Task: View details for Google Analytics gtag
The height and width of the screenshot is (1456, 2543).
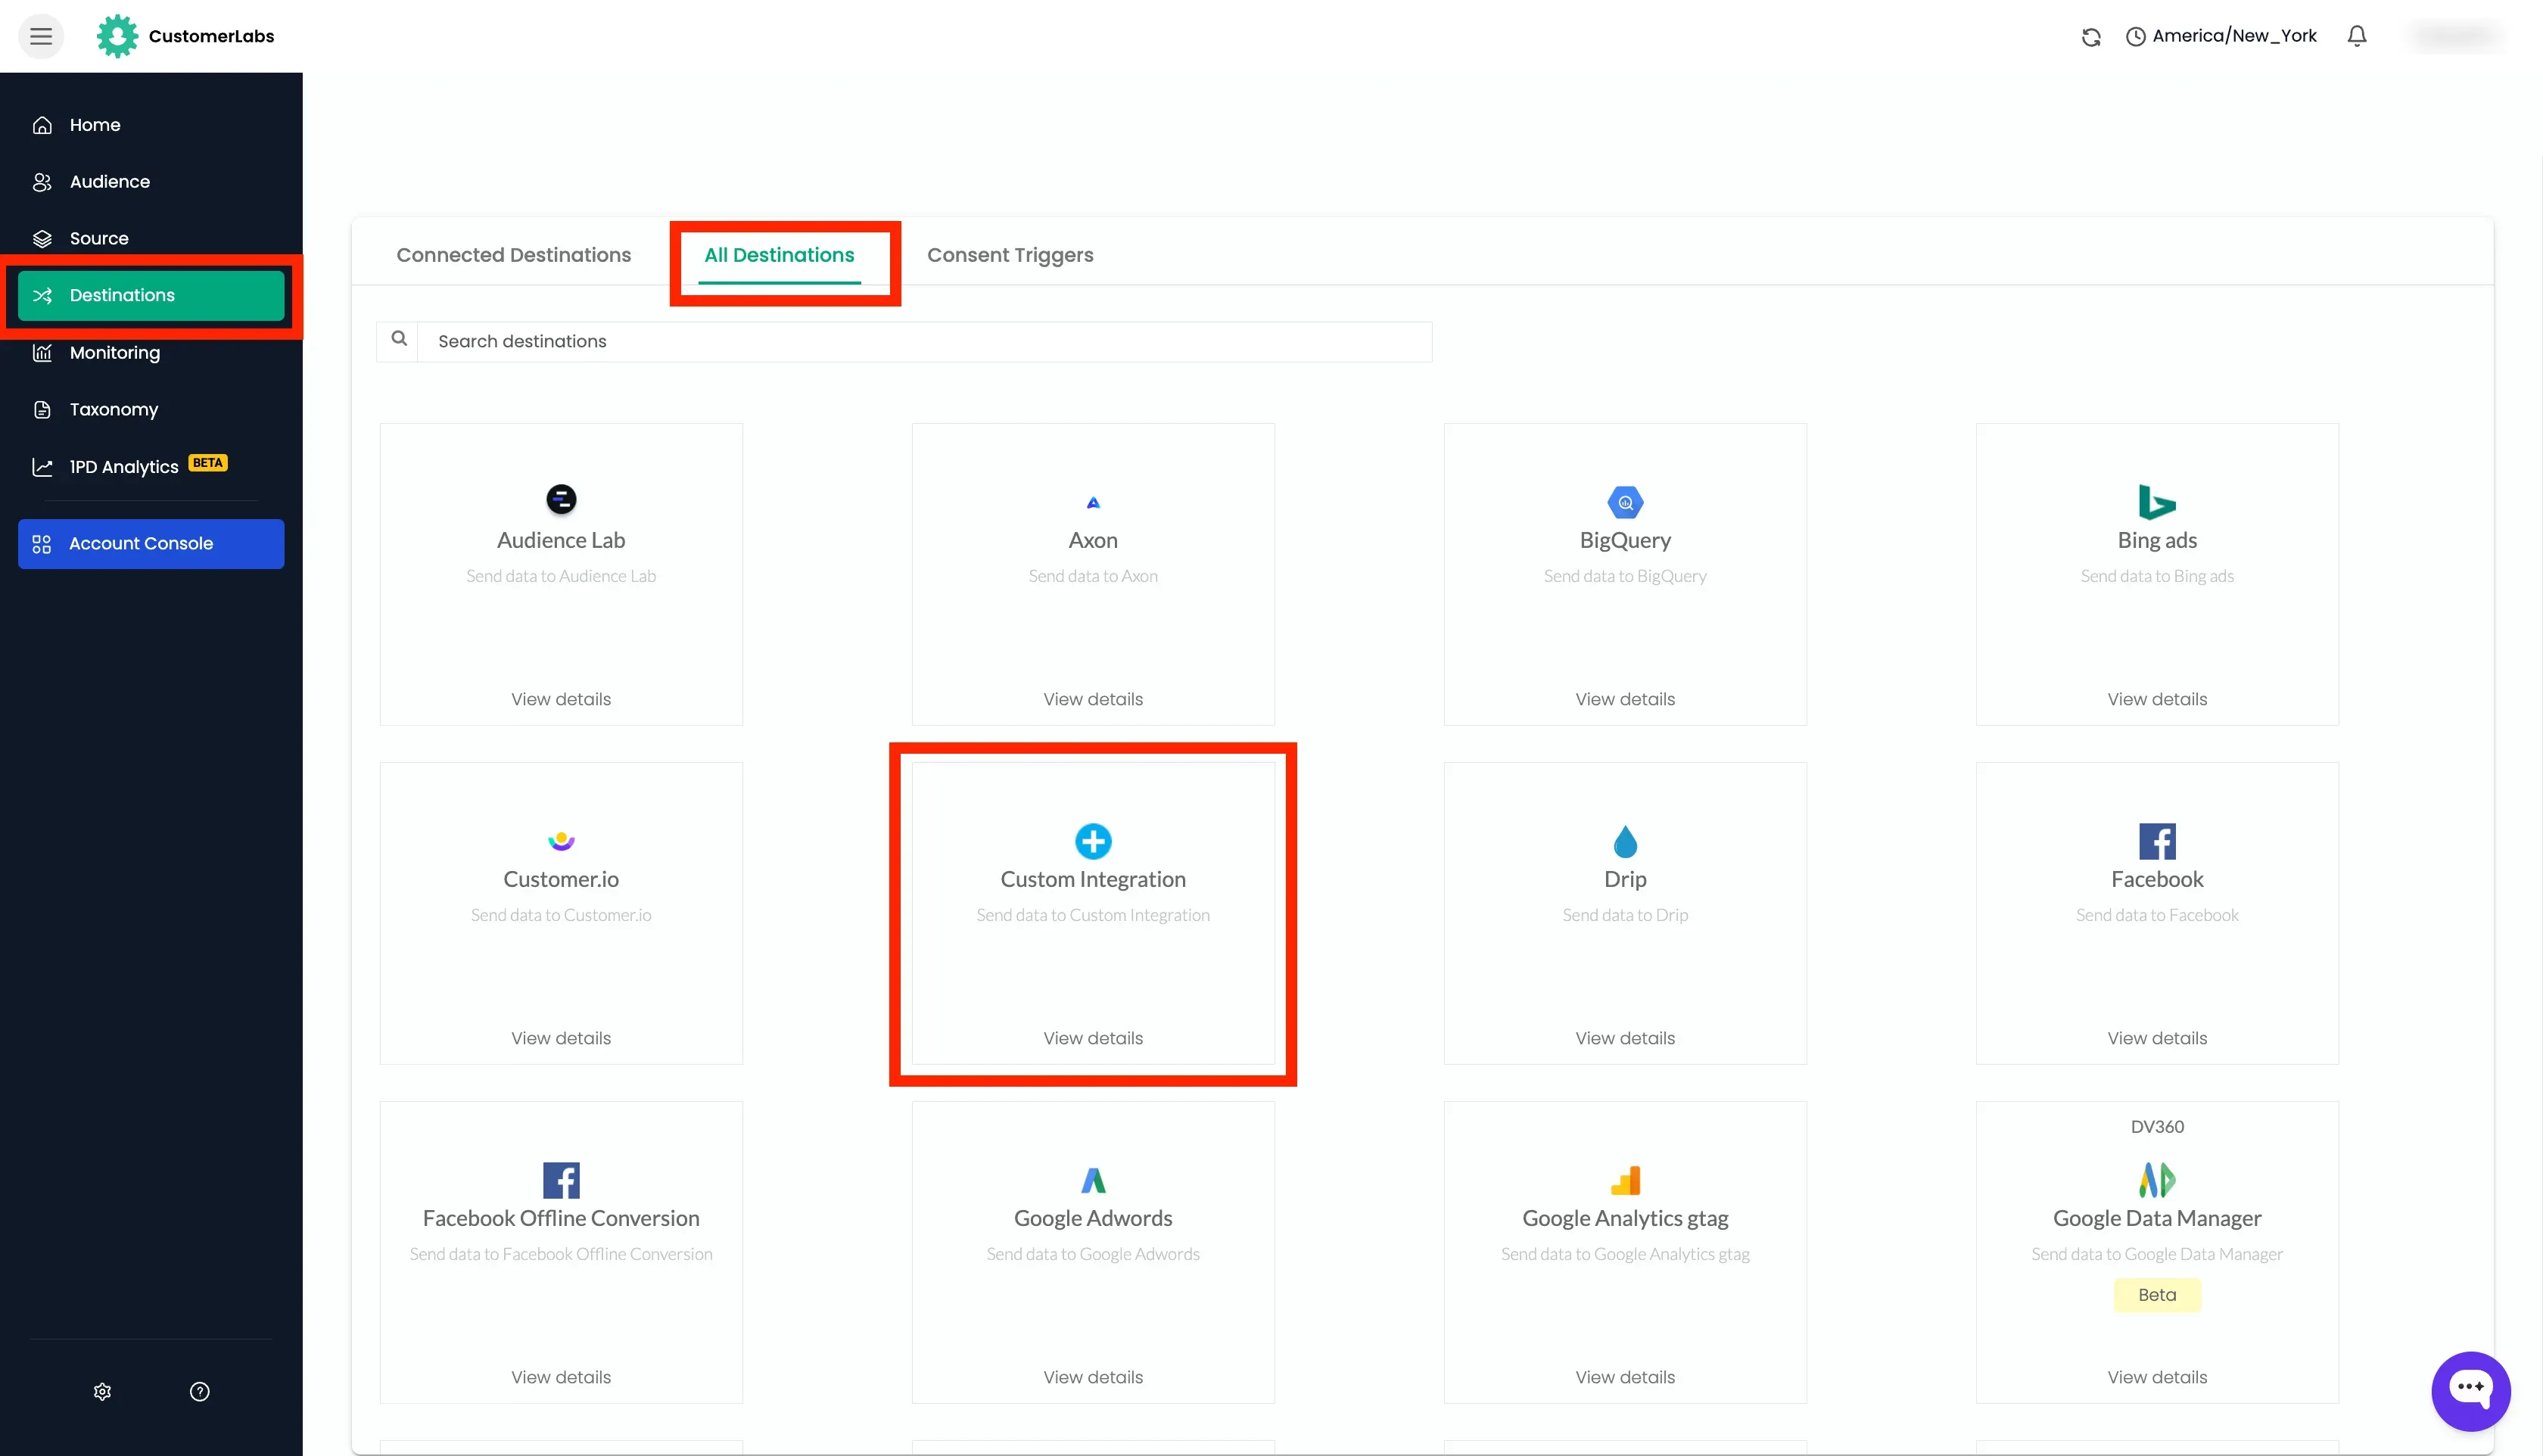Action: pyautogui.click(x=1625, y=1377)
